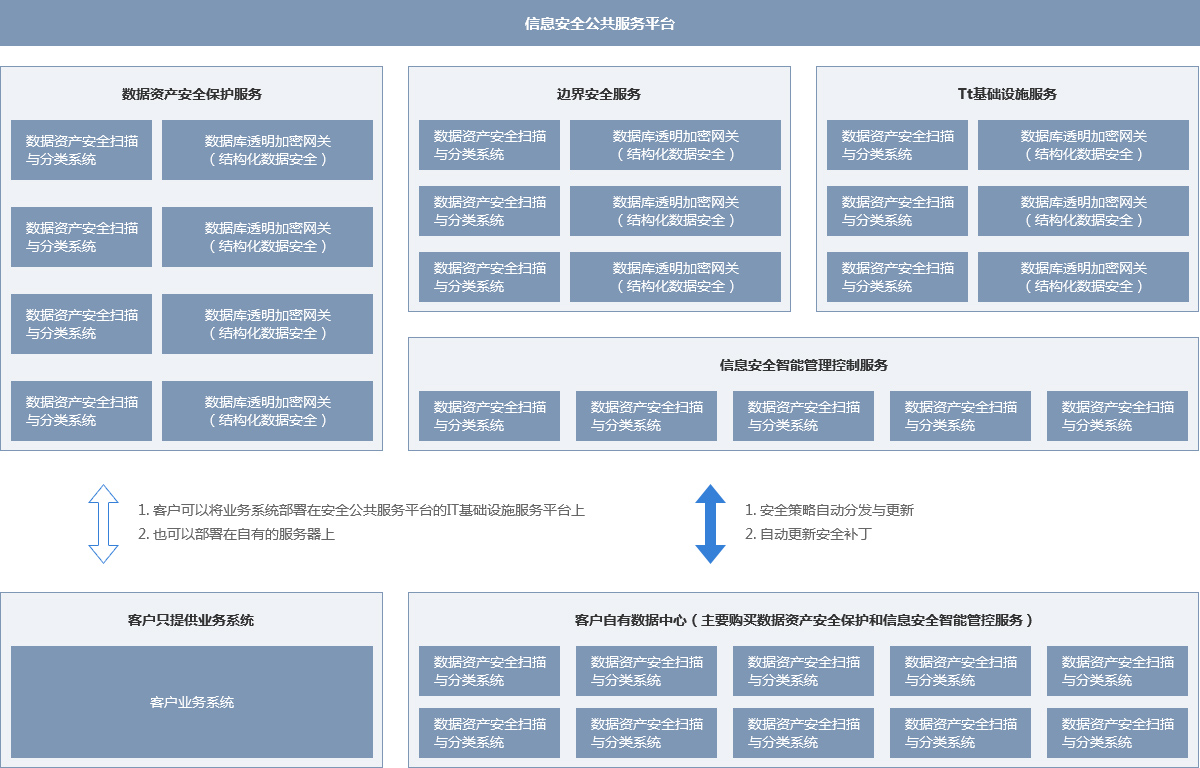The image size is (1200, 768).
Task: Select the 数据资产安全保护服务 section title
Action: coord(192,94)
